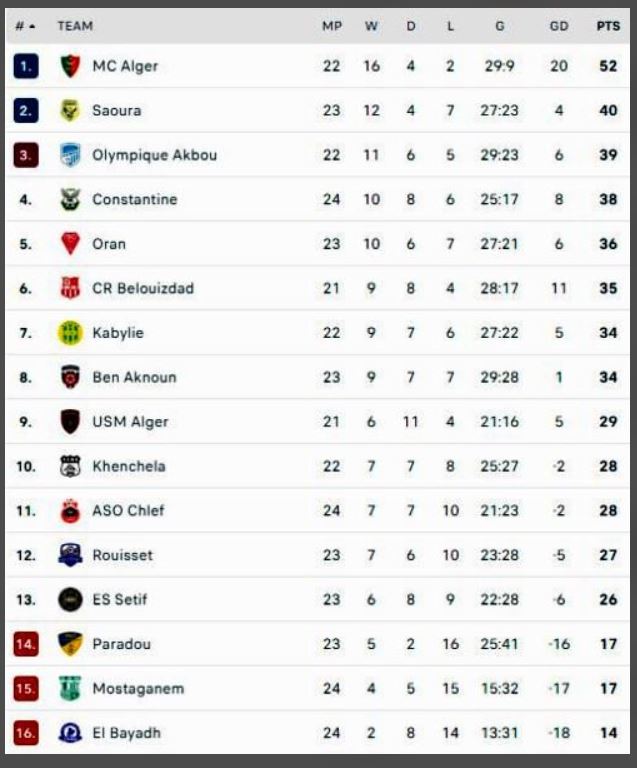Screen dimensions: 637x768
Task: Click the CR Belouizdad club logo
Action: pyautogui.click(x=70, y=288)
